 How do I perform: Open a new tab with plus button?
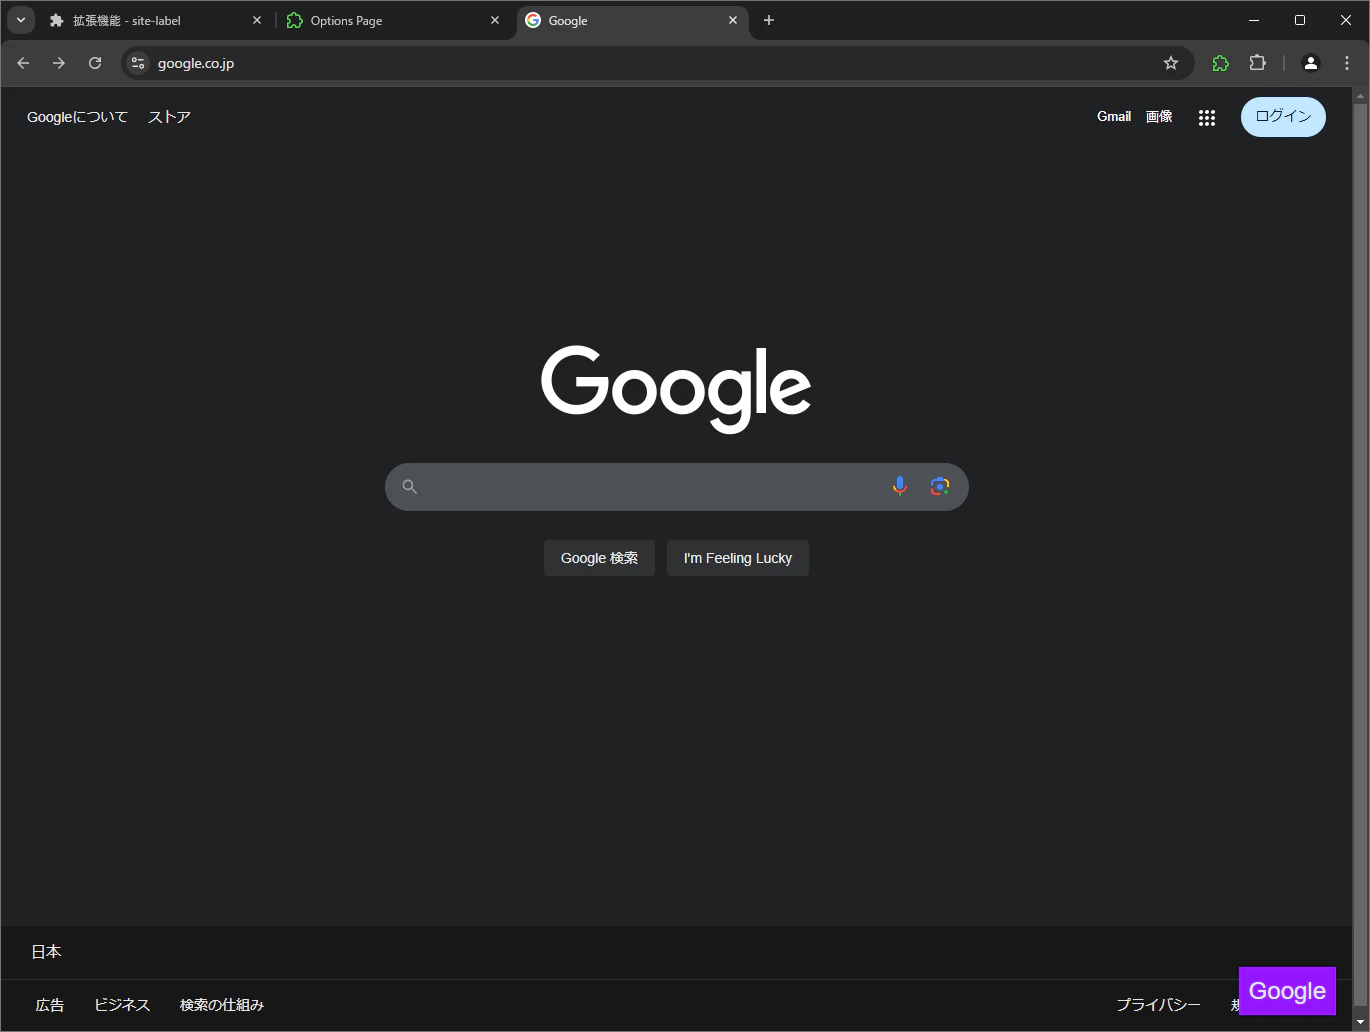coord(769,20)
